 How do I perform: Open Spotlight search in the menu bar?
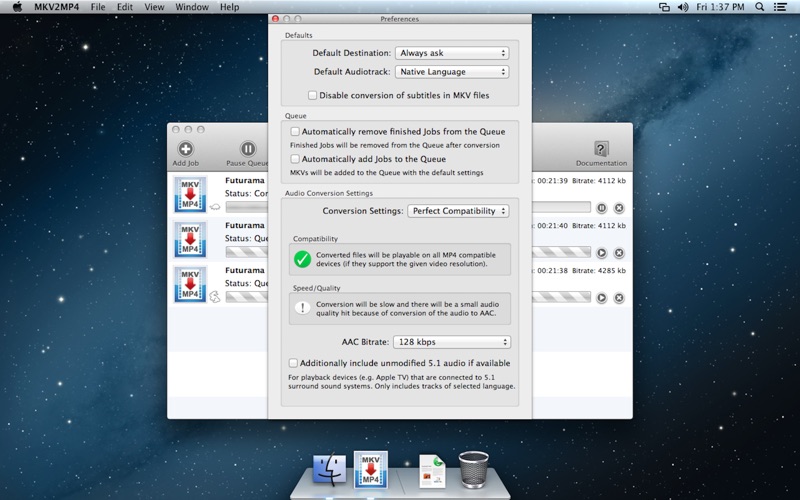click(760, 7)
